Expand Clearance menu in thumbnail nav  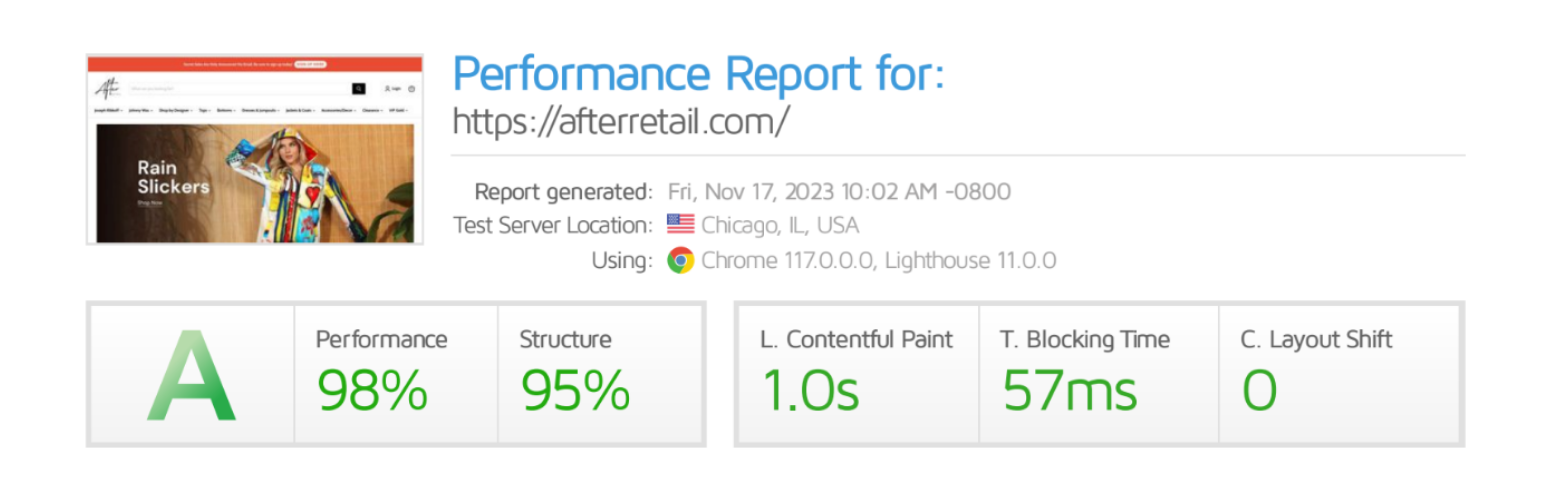pos(372,110)
